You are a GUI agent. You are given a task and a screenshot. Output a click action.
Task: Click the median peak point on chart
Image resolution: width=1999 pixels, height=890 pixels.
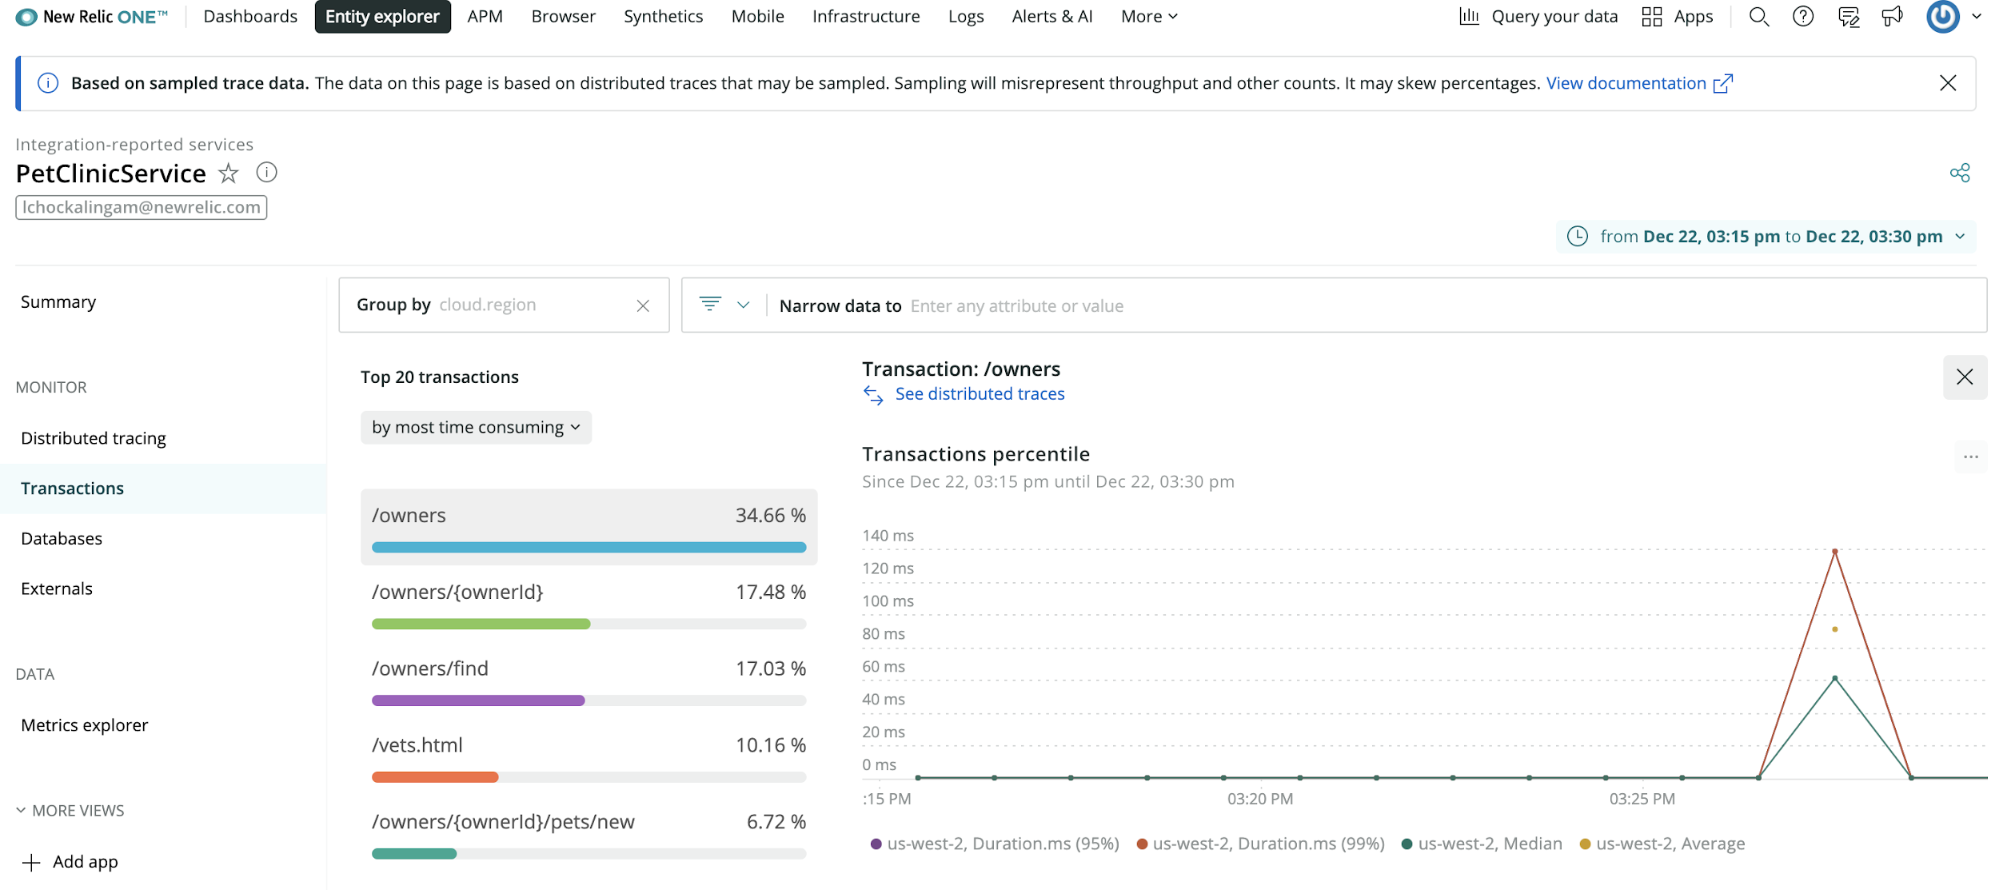pyautogui.click(x=1834, y=678)
